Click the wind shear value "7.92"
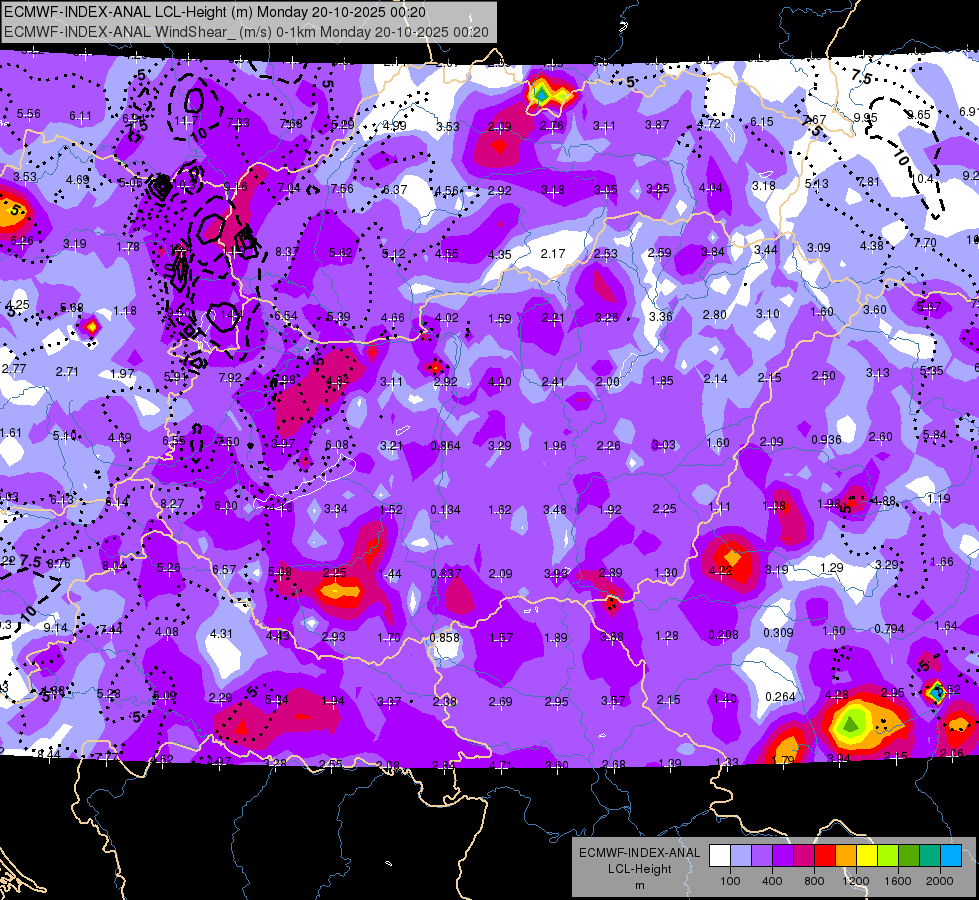 click(230, 377)
